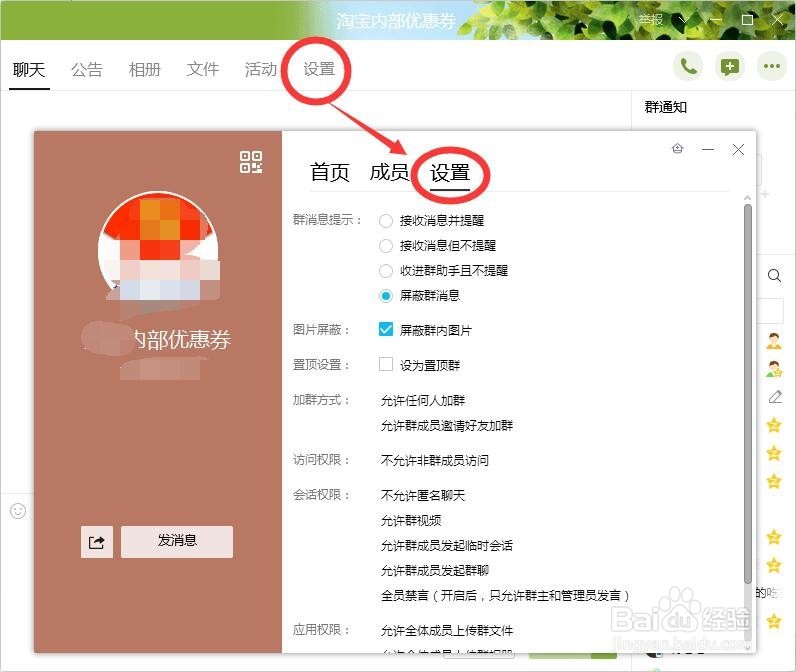Show the group QR code icon
The image size is (796, 672).
click(251, 162)
